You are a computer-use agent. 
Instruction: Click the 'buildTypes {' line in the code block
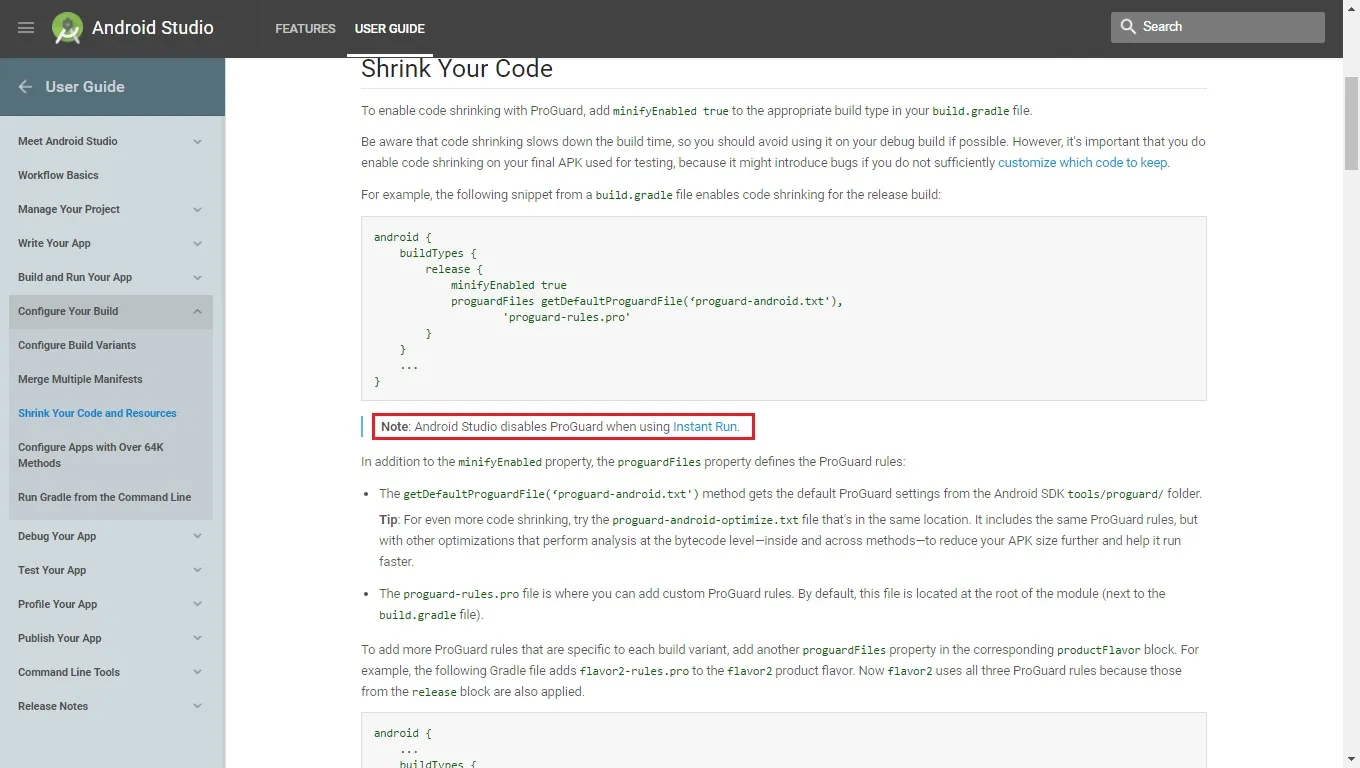(438, 253)
